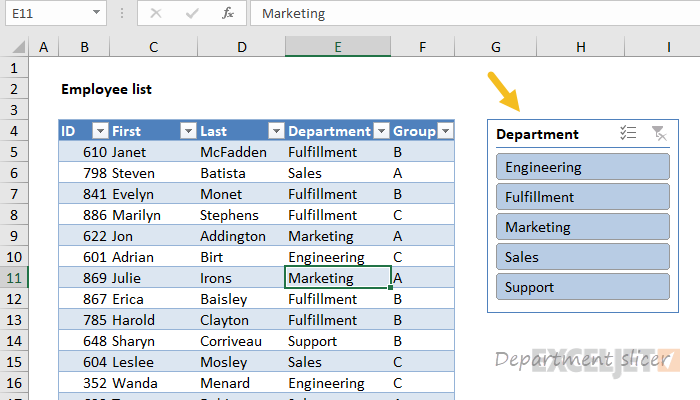
Task: Select column D header
Action: click(242, 47)
